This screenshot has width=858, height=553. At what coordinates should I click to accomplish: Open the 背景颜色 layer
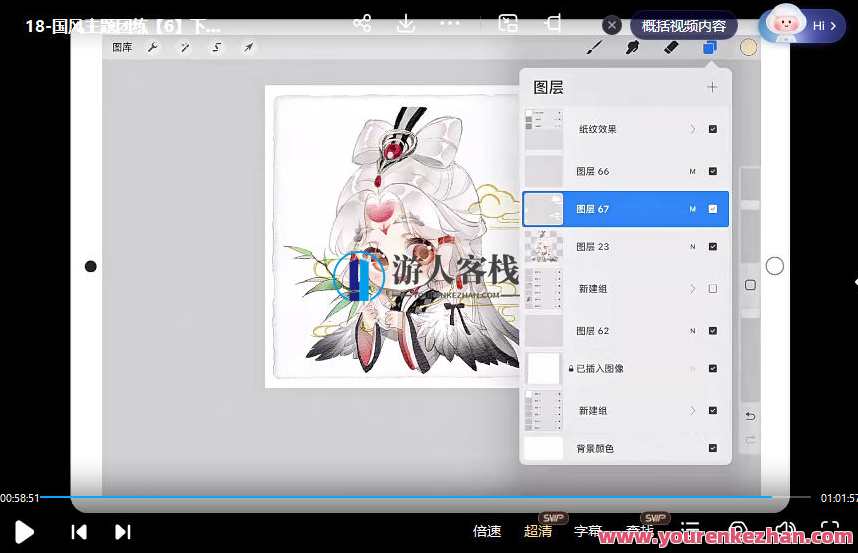[625, 448]
